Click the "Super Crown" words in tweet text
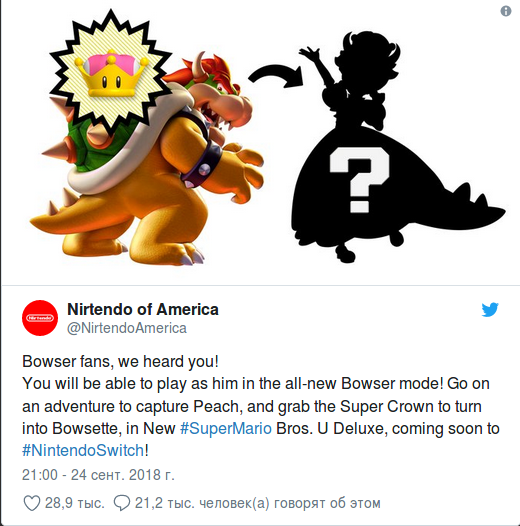The image size is (520, 526). point(387,407)
